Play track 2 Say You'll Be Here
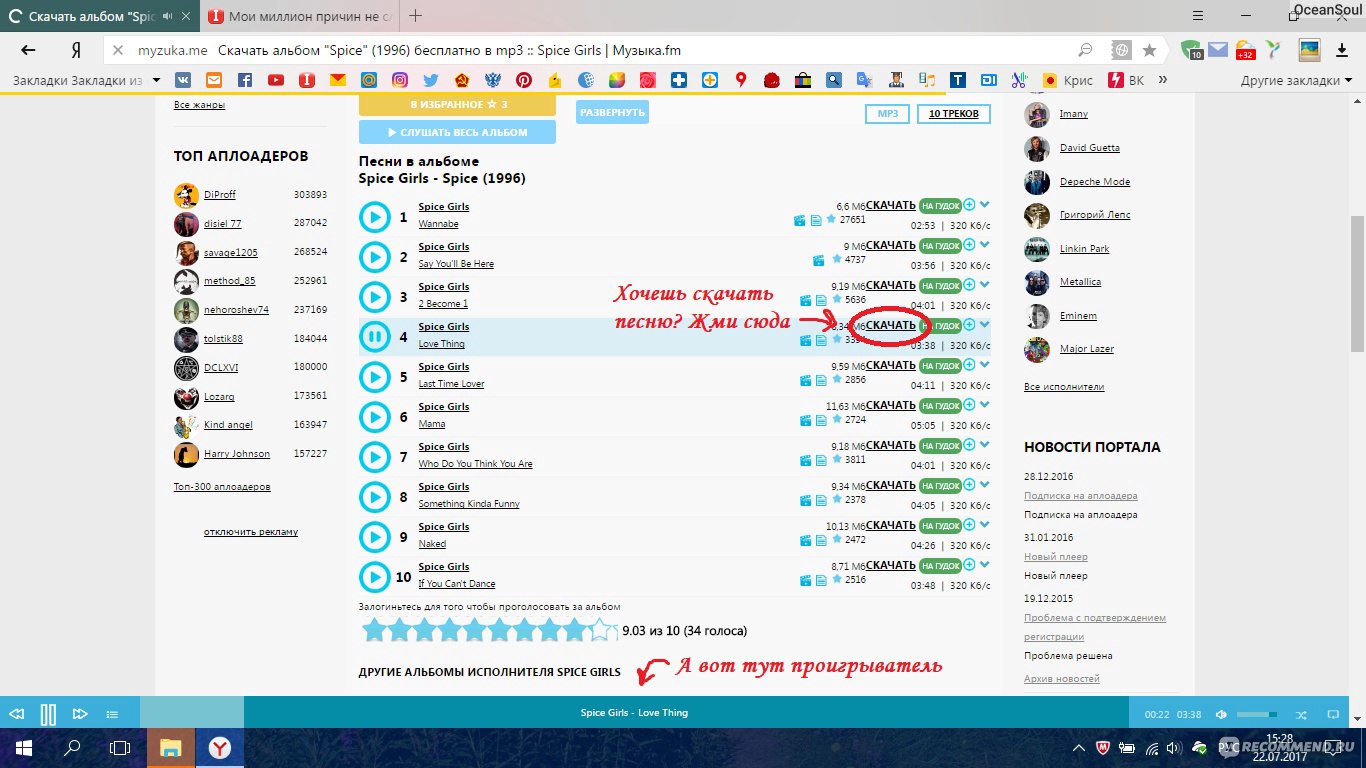Image resolution: width=1366 pixels, height=768 pixels. (x=374, y=257)
